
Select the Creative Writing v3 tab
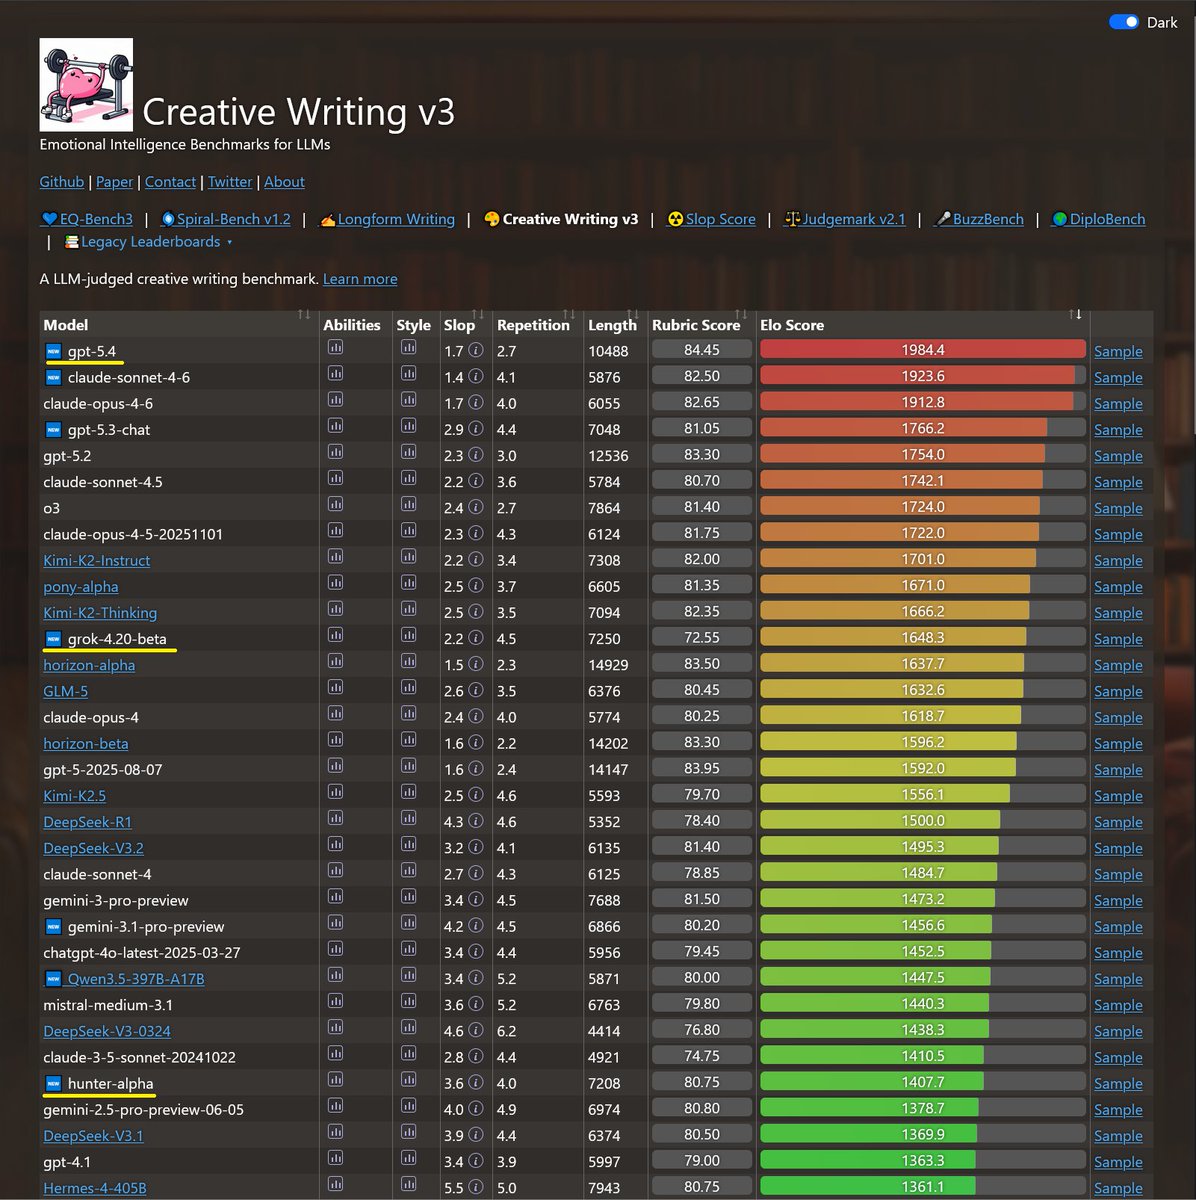tap(560, 219)
